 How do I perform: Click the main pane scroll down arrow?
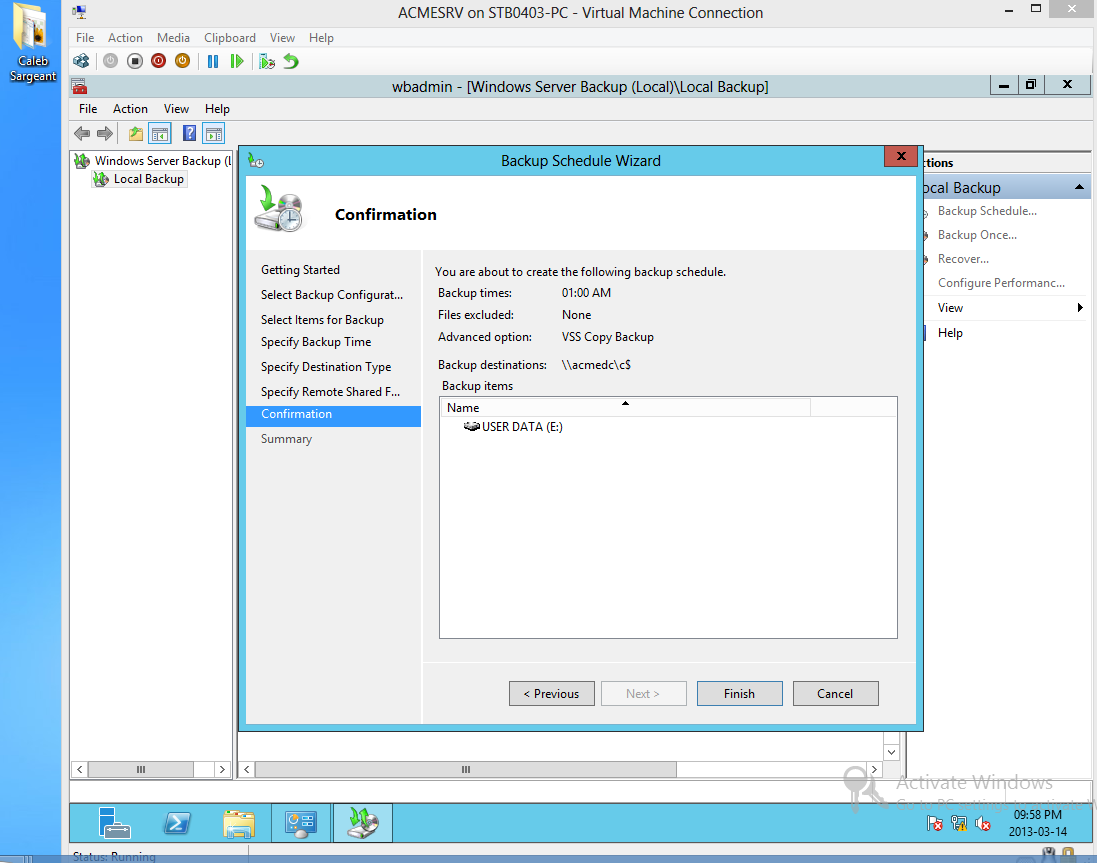tap(891, 753)
